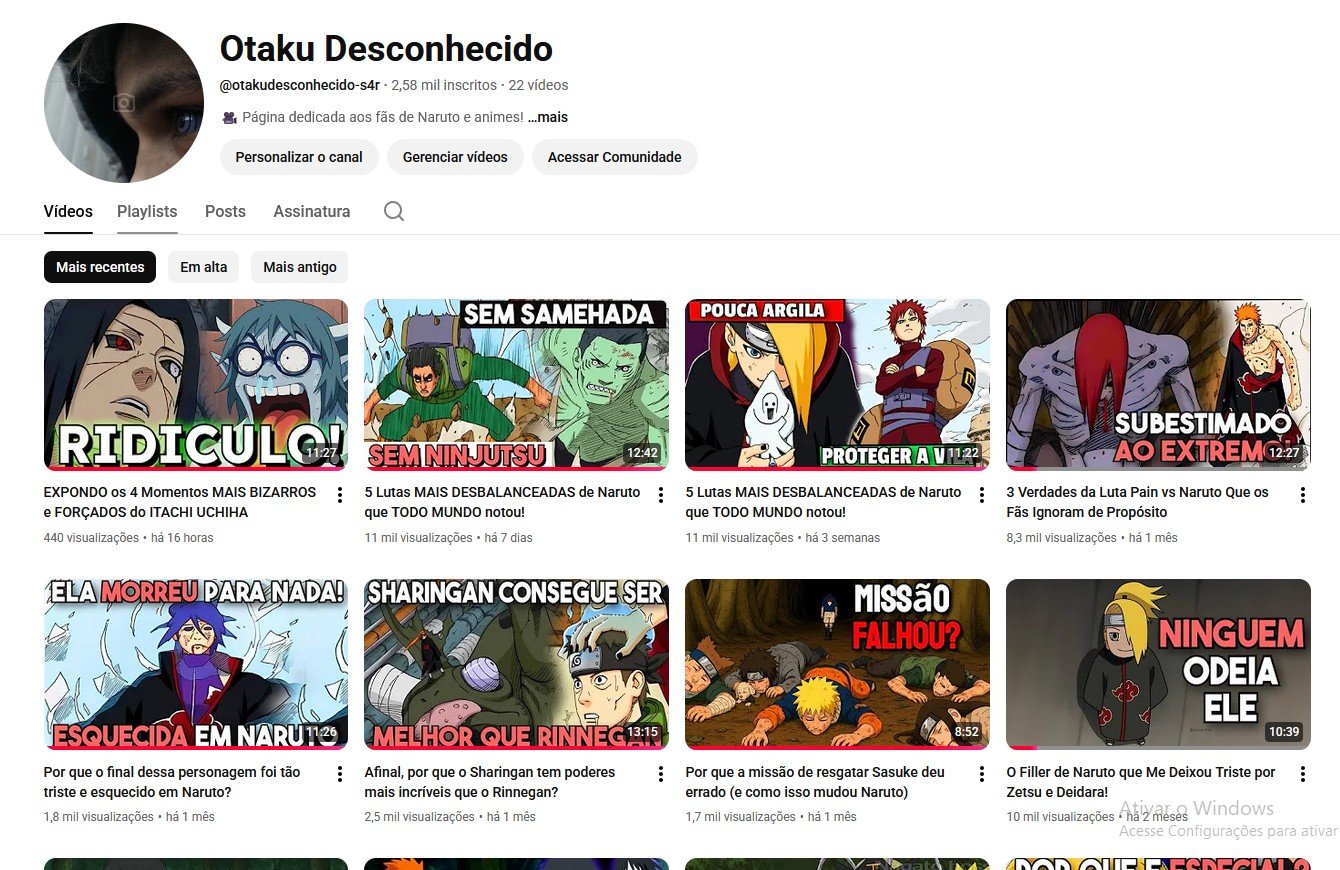The image size is (1340, 870).
Task: Open the 'NINGUEM ODEIA ELE' thumbnail
Action: coord(1158,664)
